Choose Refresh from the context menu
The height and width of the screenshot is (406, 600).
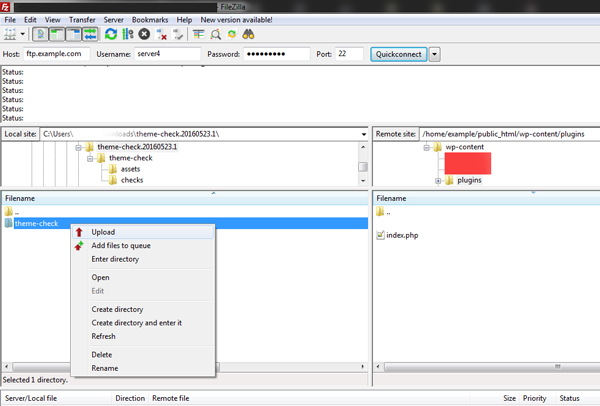point(143,336)
